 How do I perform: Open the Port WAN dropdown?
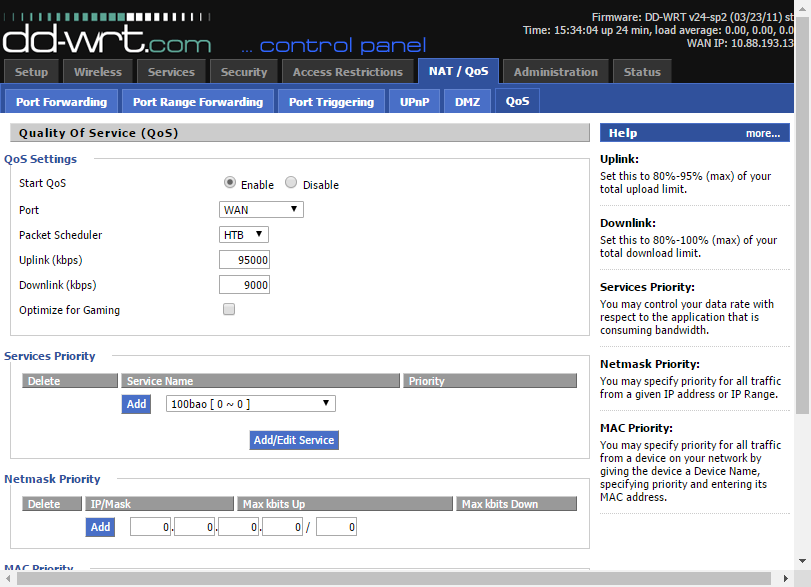click(x=261, y=210)
